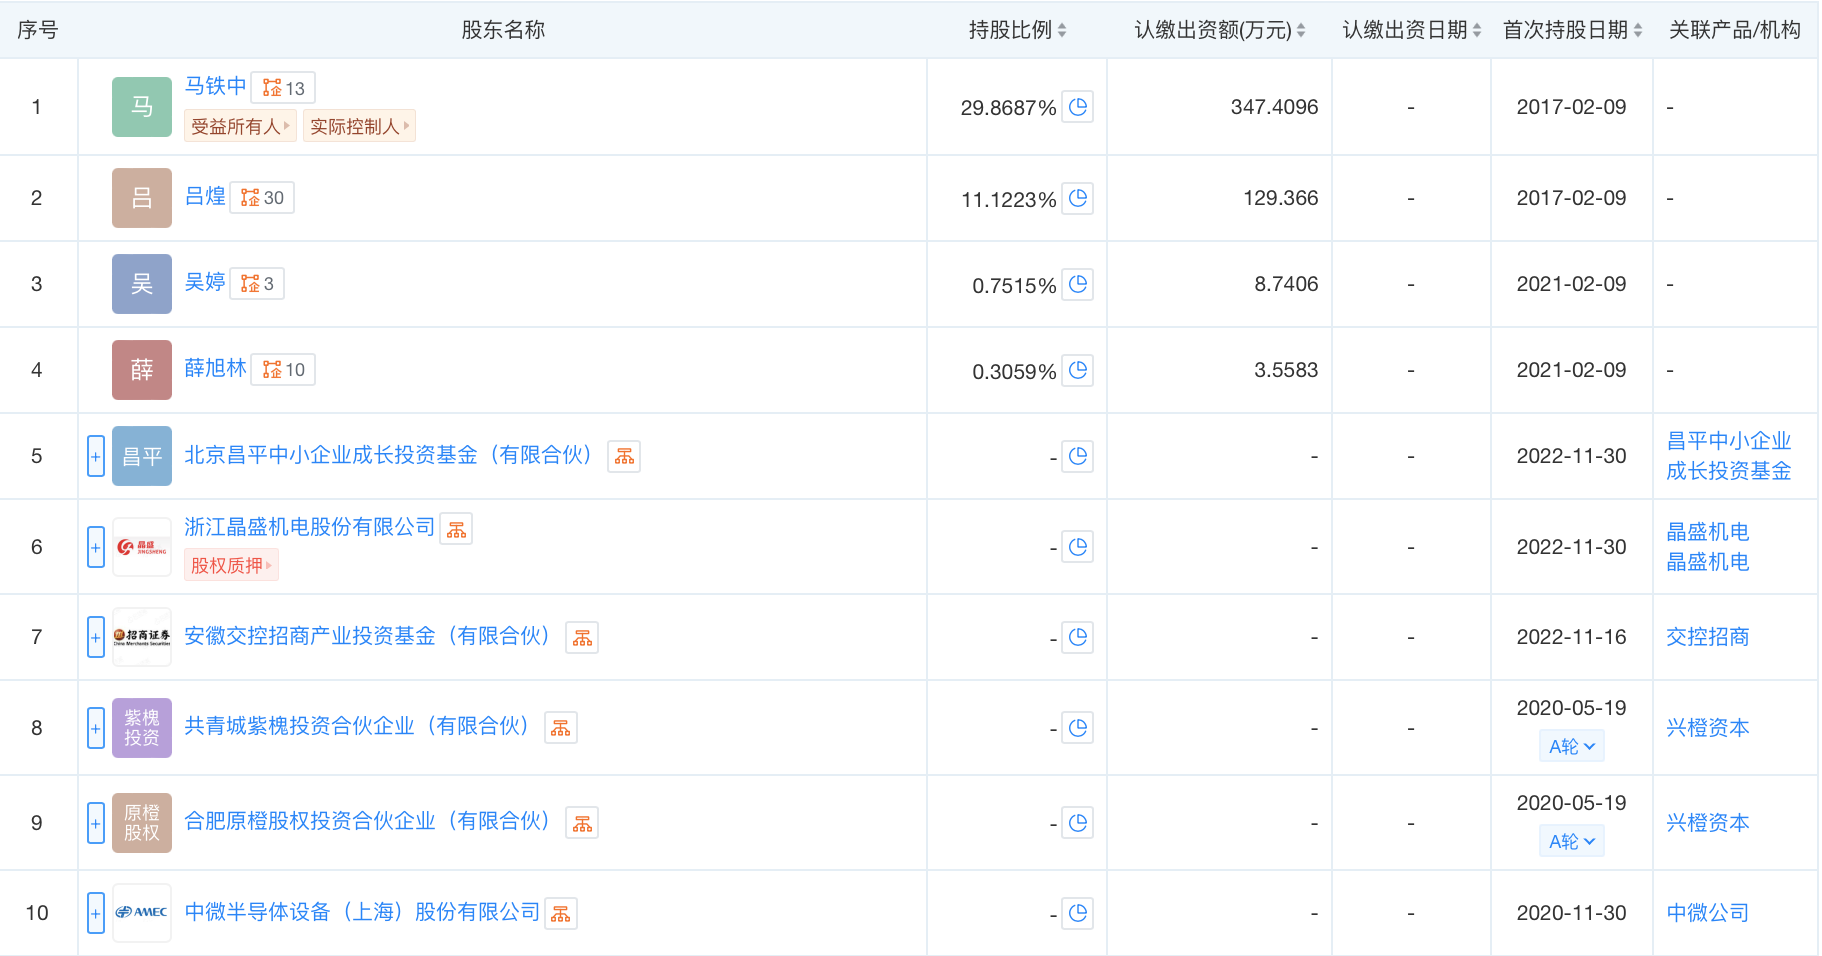The image size is (1822, 956).
Task: Click structure icon beside 北京昌平中小企业成长投资基金
Action: (x=624, y=456)
